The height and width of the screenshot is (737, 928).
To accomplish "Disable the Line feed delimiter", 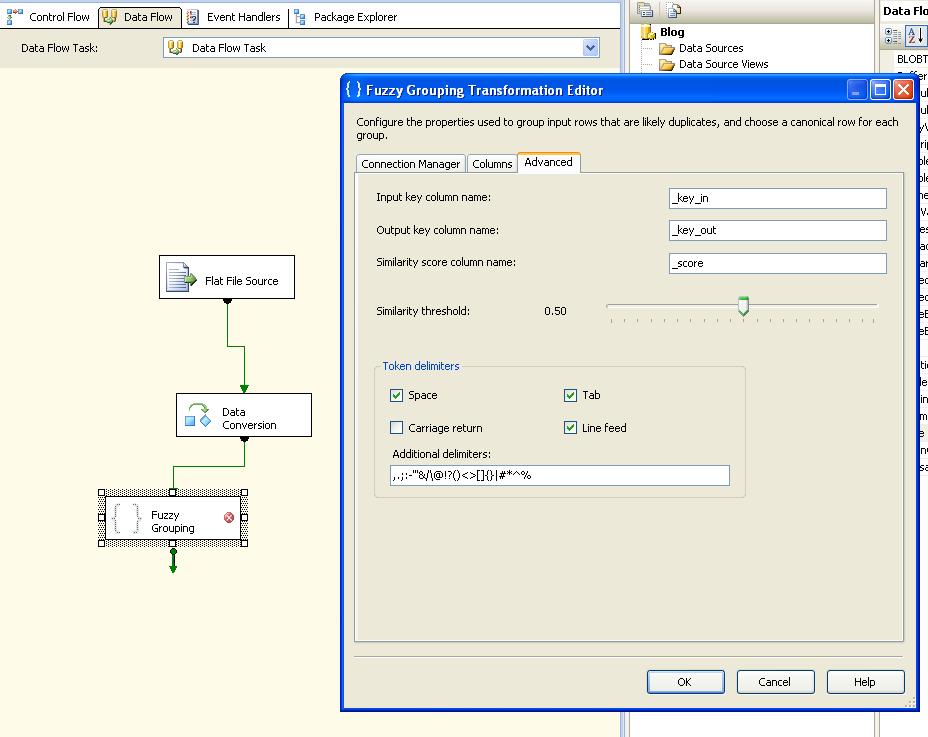I will pyautogui.click(x=571, y=427).
